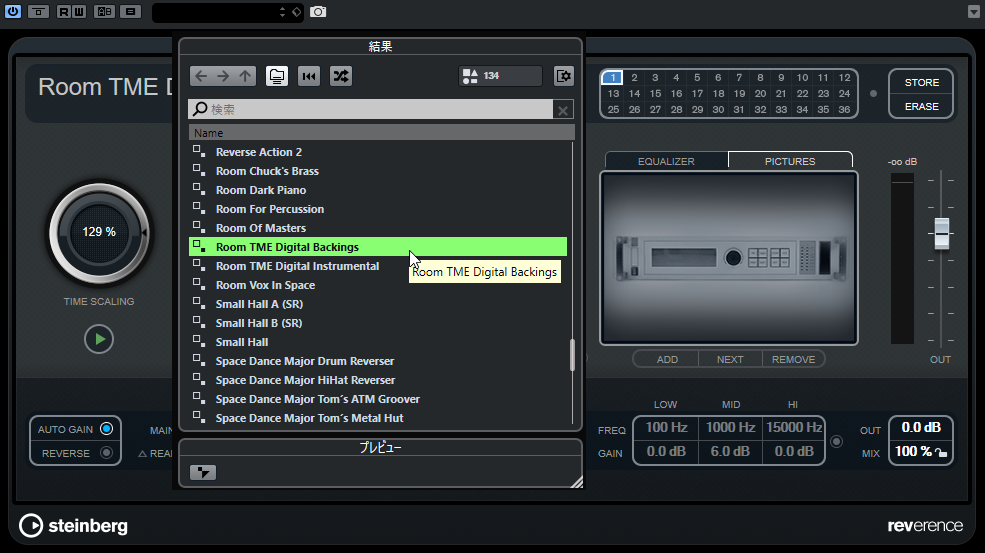Select preset Room Of Masters
This screenshot has width=985, height=553.
click(x=378, y=228)
